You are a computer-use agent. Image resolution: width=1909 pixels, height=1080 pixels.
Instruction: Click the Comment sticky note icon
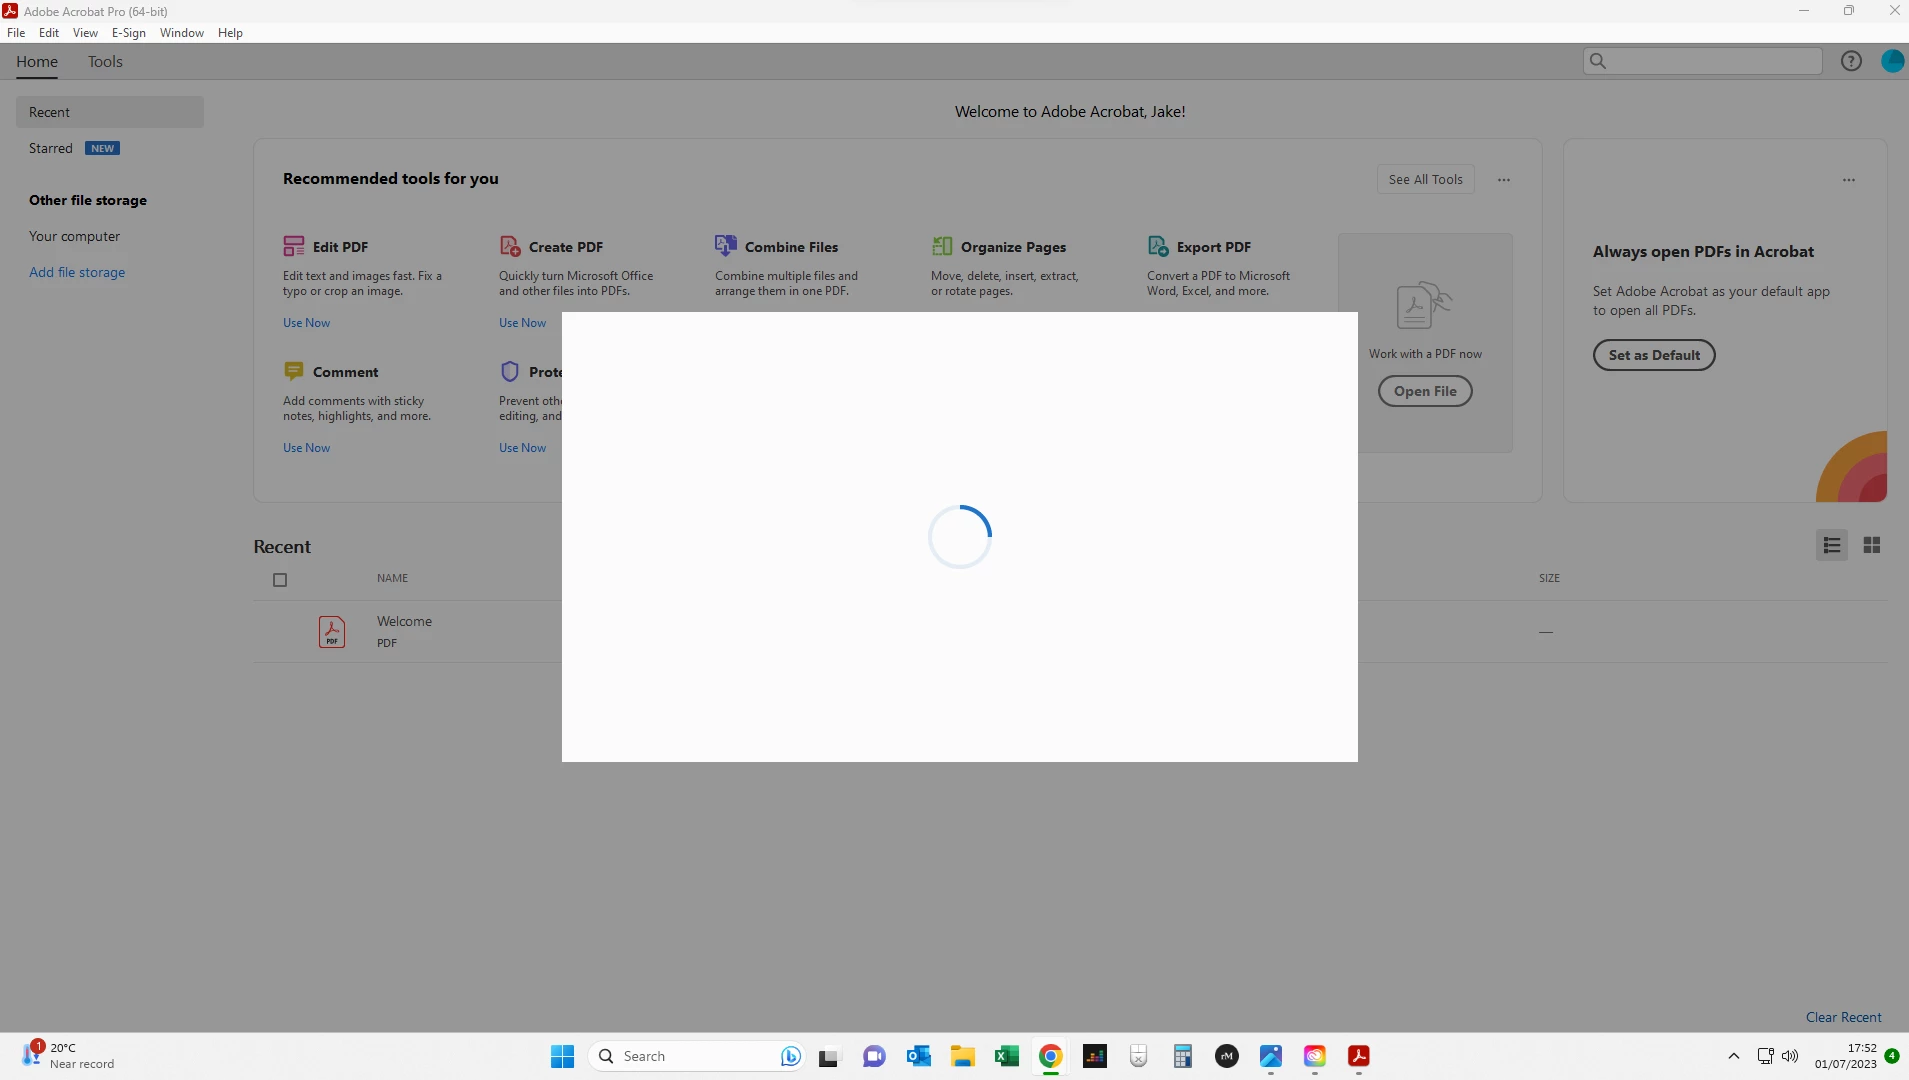[x=293, y=371]
